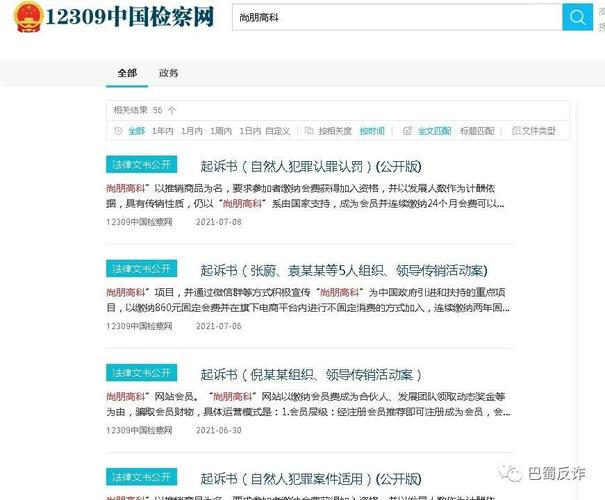This screenshot has width=605, height=500.
Task: Filter results to 1周内
Action: tap(221, 131)
